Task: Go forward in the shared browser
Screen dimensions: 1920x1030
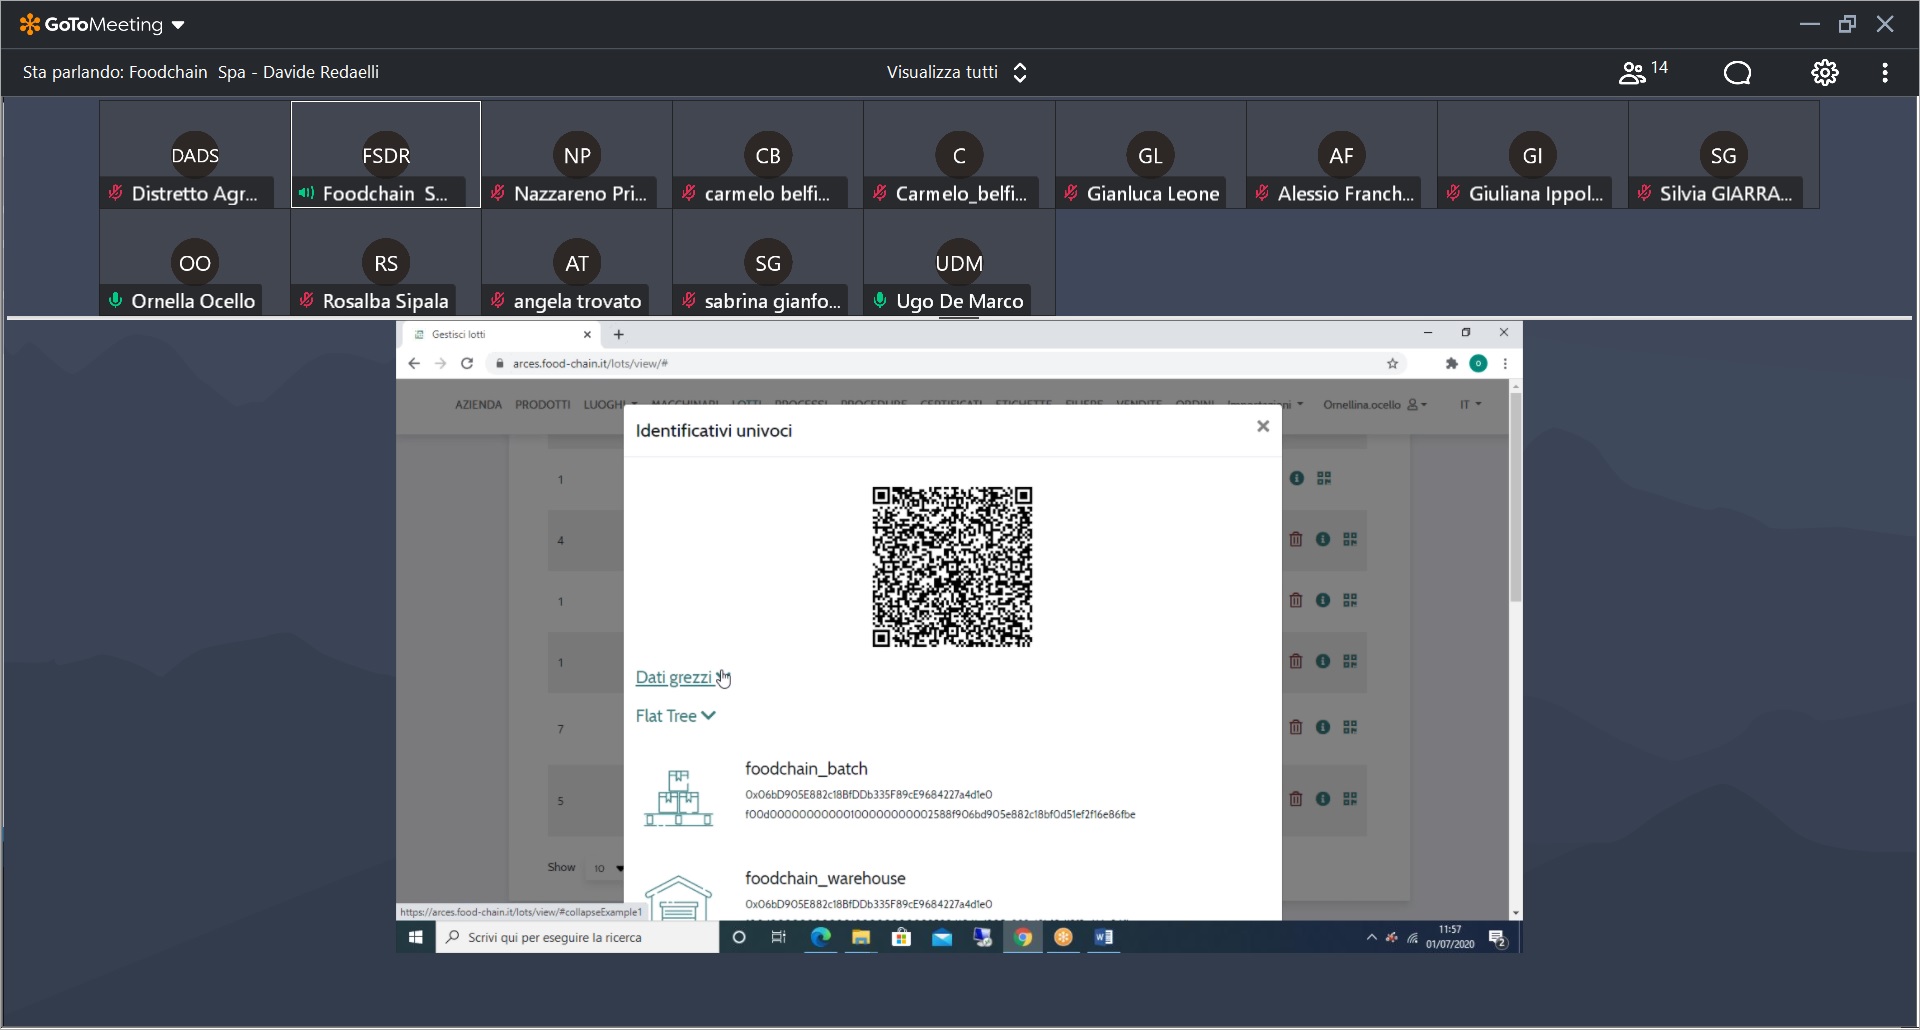Action: click(440, 363)
